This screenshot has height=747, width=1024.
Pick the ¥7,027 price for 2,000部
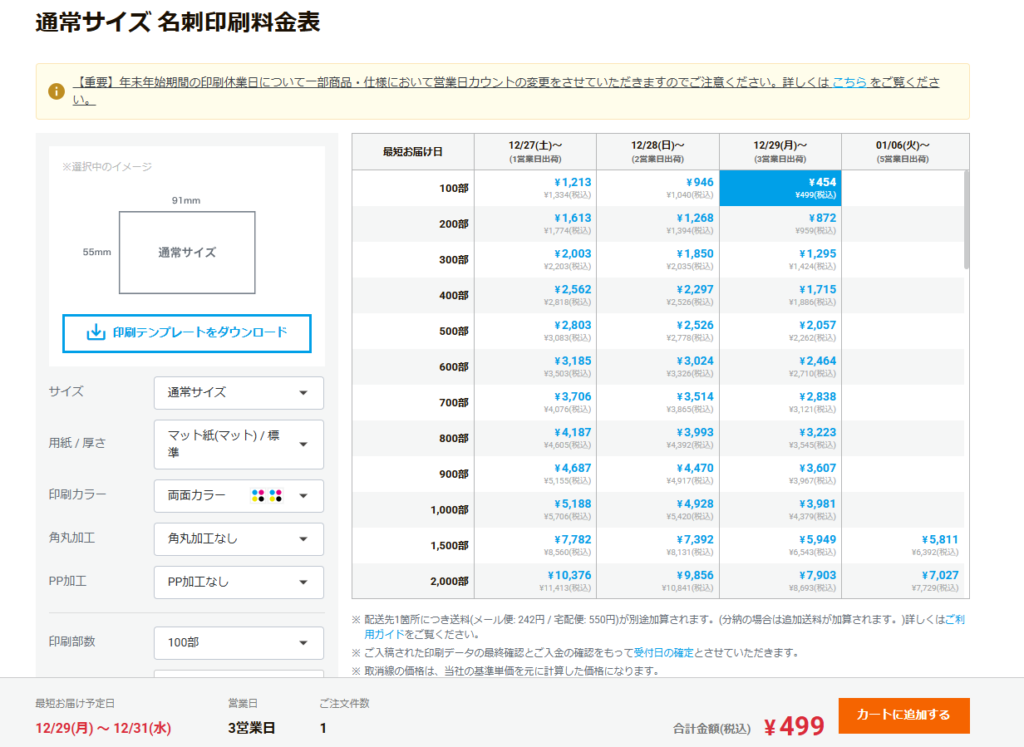[x=939, y=575]
